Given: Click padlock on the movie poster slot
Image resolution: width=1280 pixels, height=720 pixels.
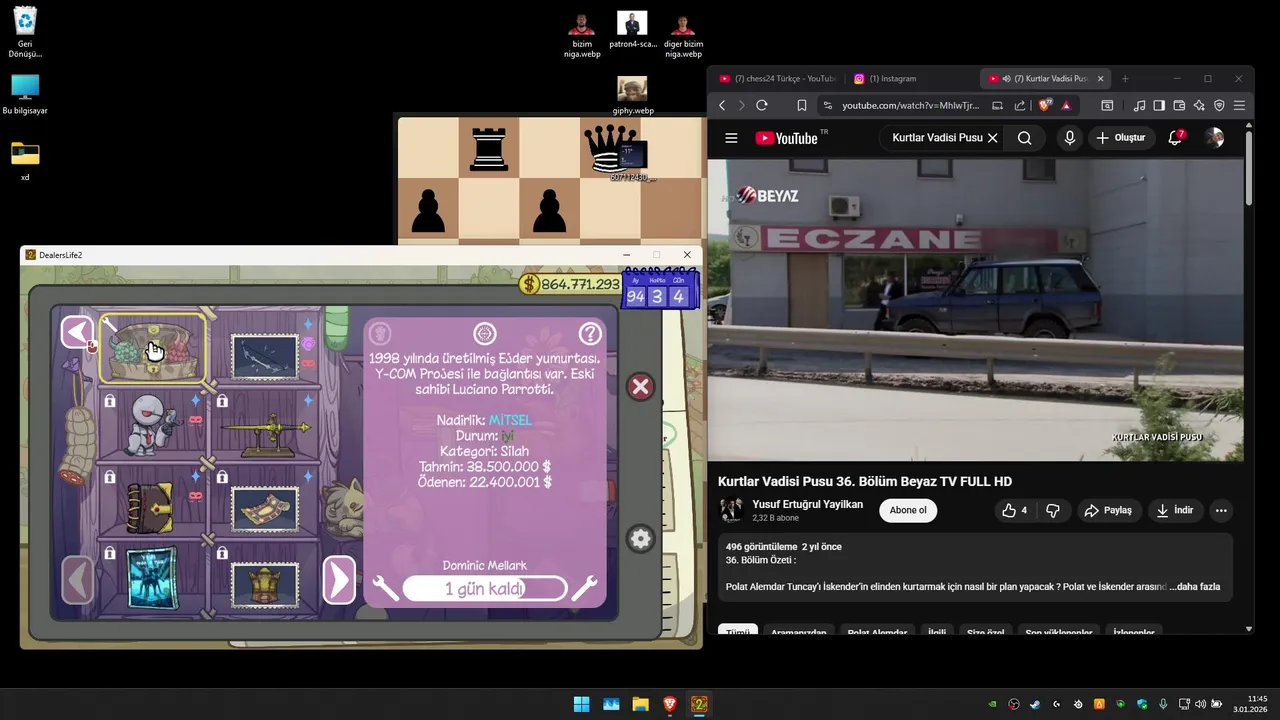Looking at the screenshot, I should pos(110,552).
